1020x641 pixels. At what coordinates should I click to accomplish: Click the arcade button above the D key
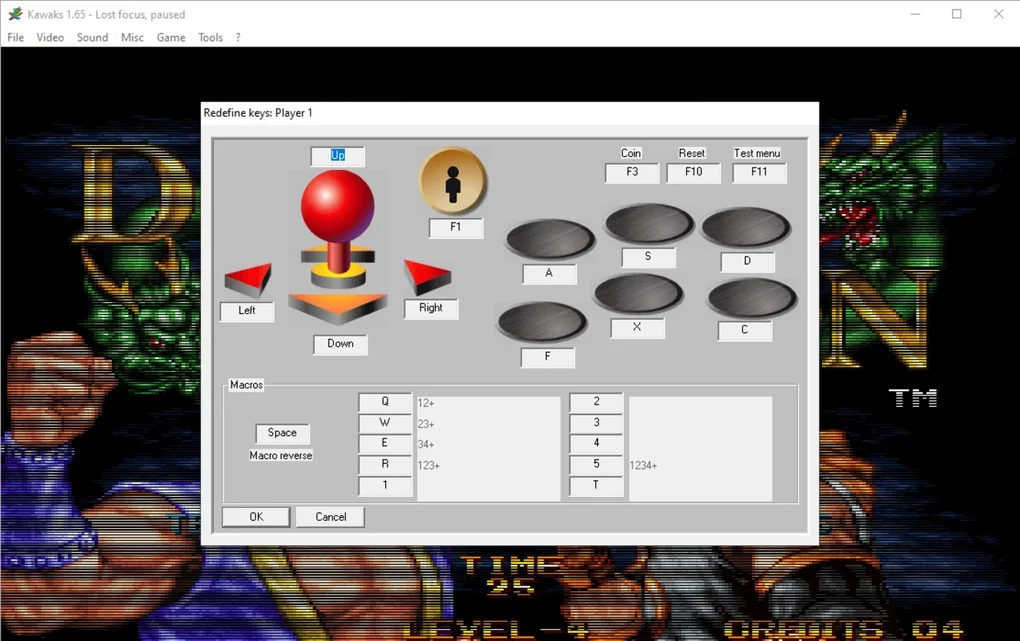click(746, 228)
